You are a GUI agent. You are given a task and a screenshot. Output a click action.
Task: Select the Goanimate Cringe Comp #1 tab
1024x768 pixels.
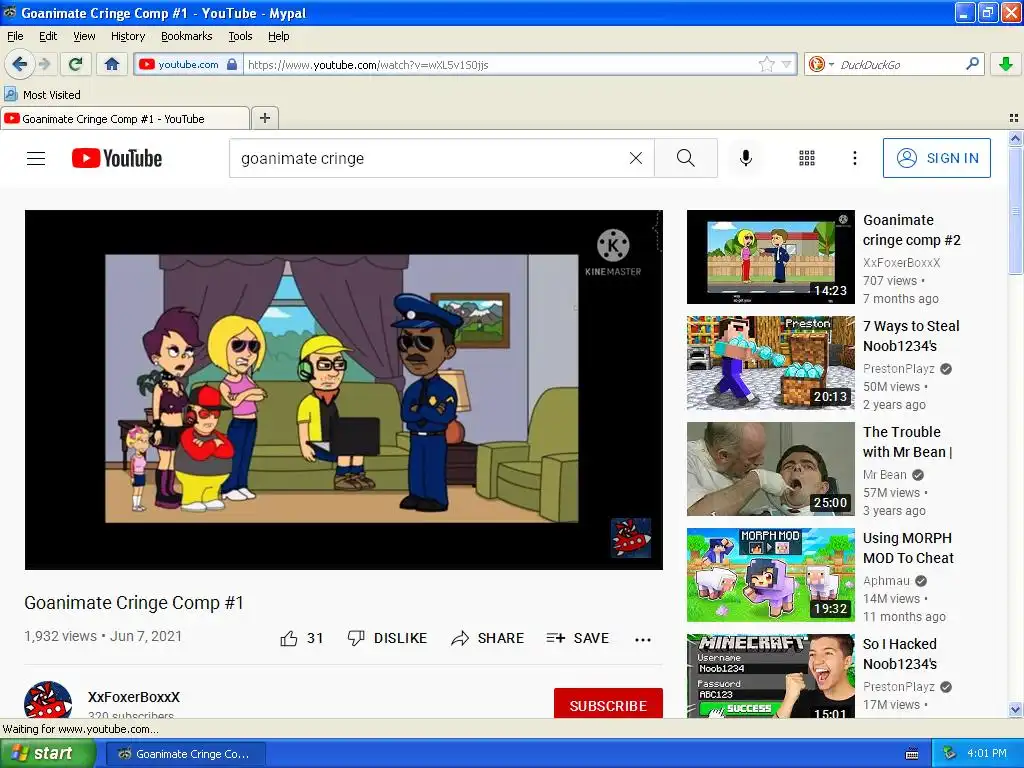[124, 119]
